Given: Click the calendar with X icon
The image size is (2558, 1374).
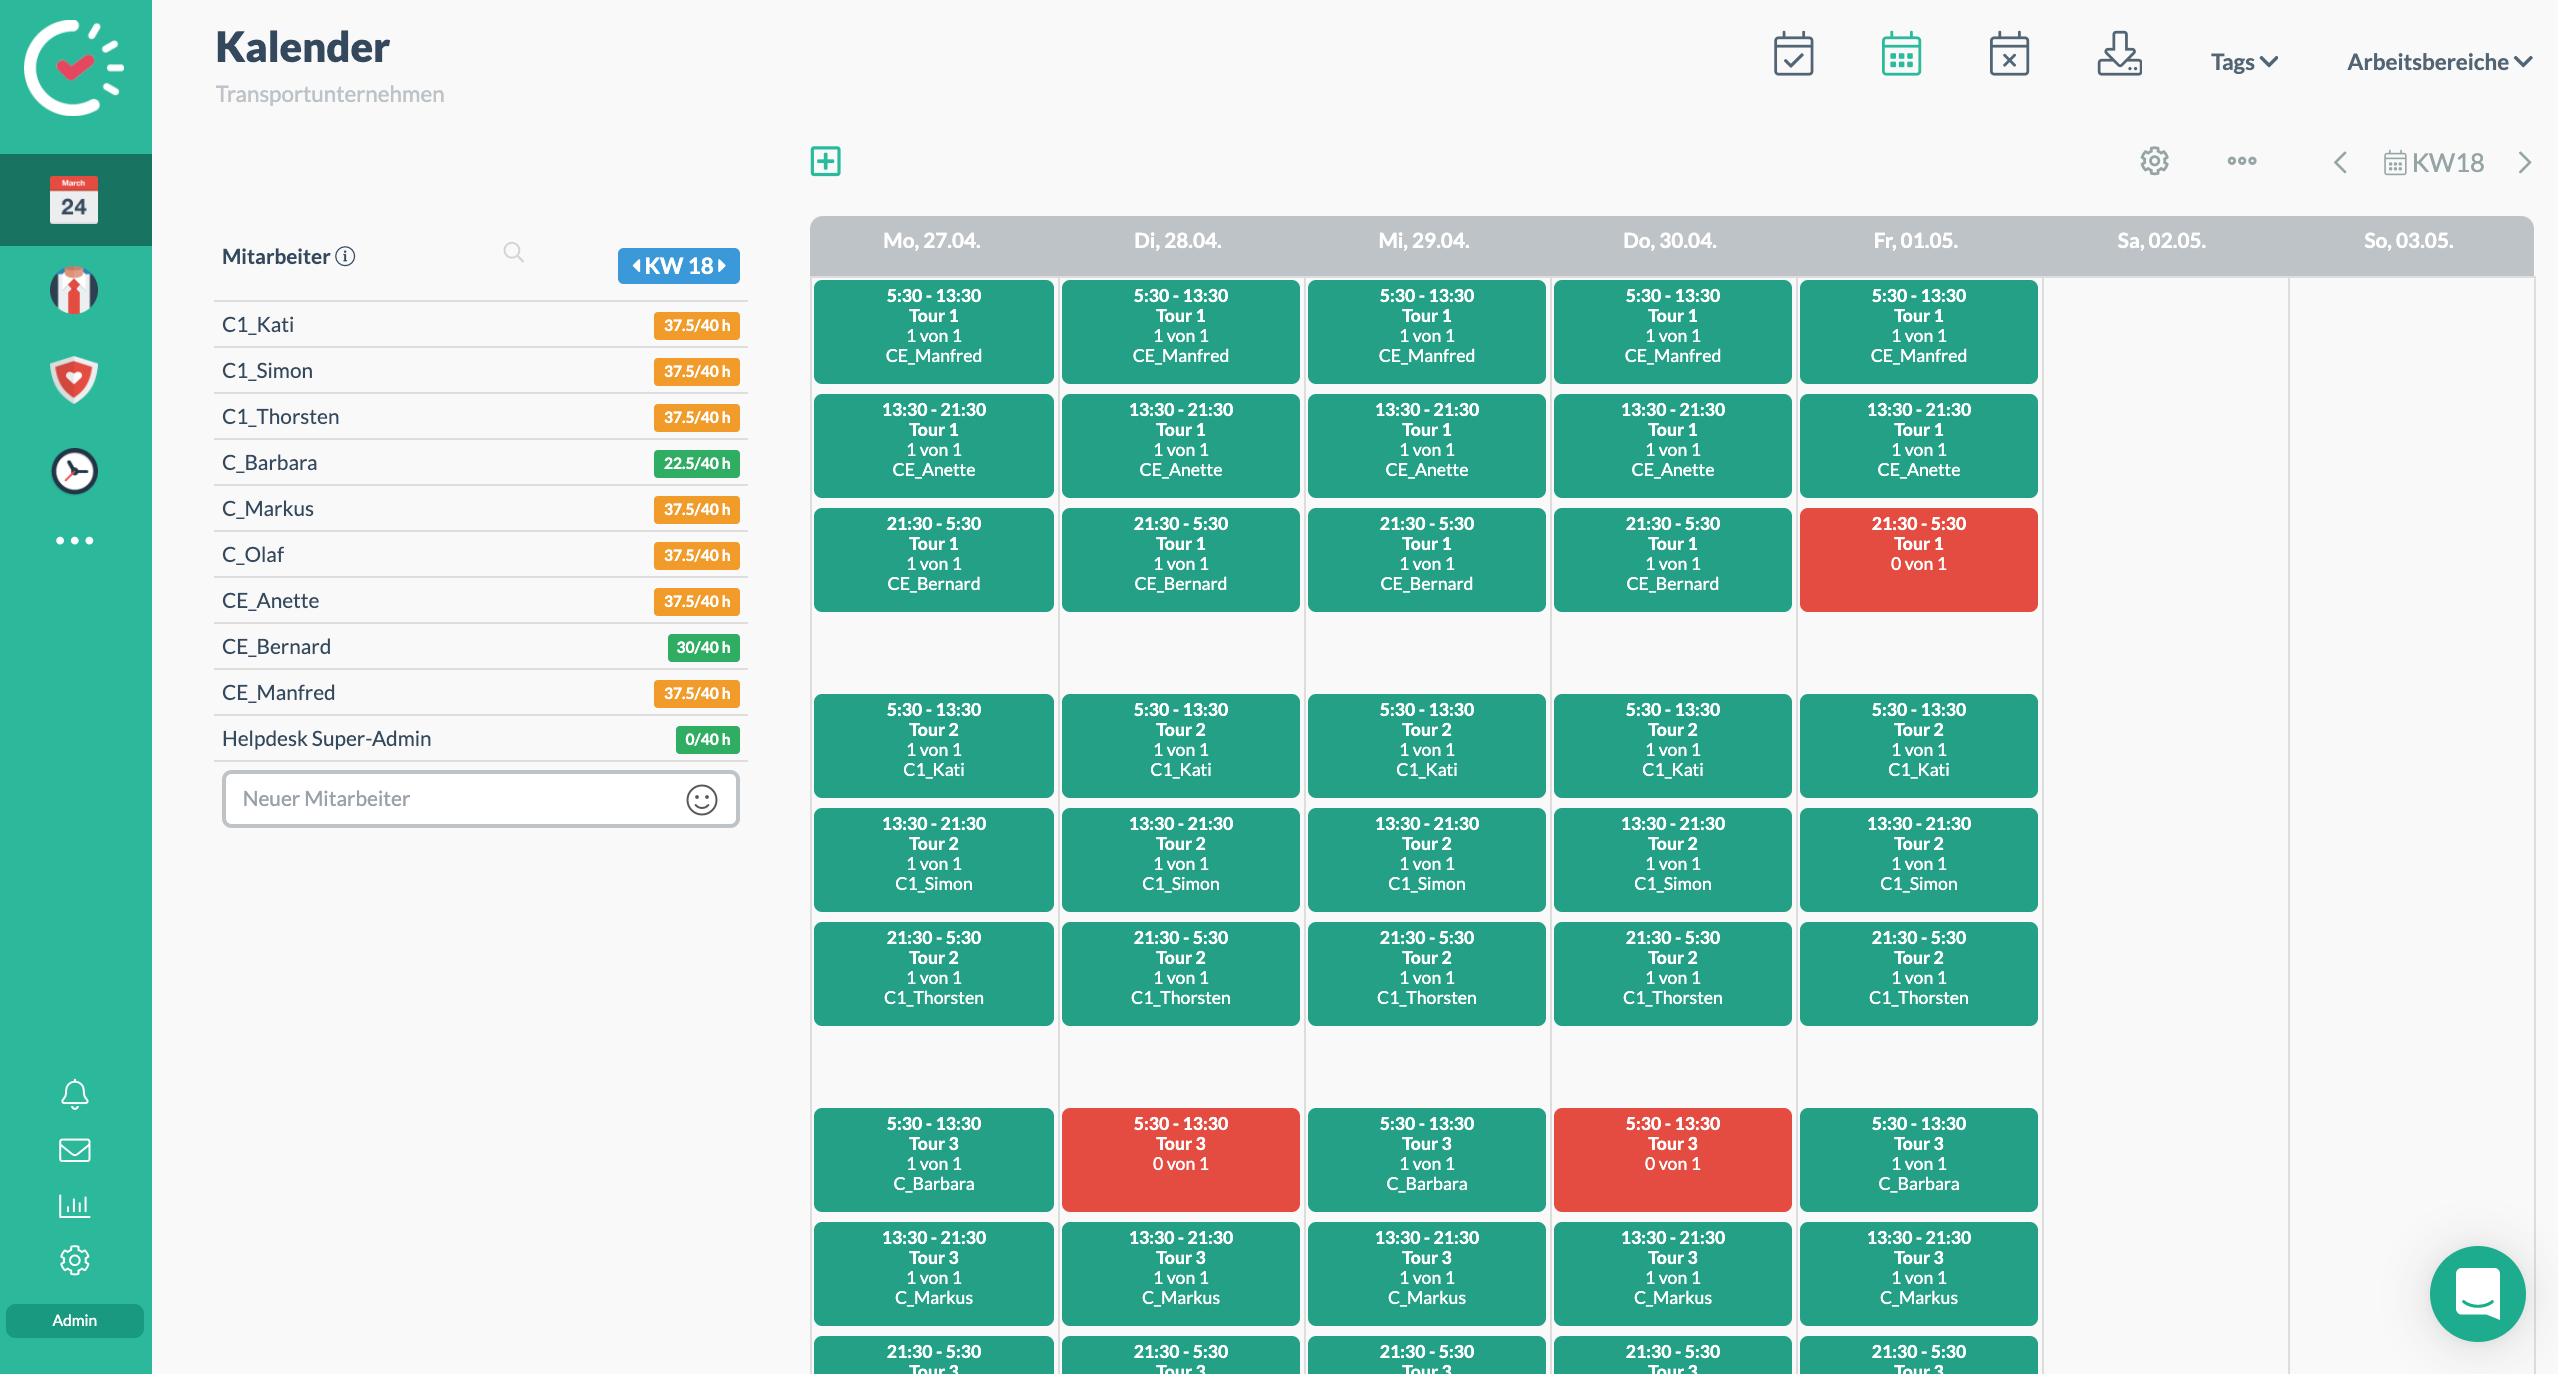Looking at the screenshot, I should coord(2008,55).
